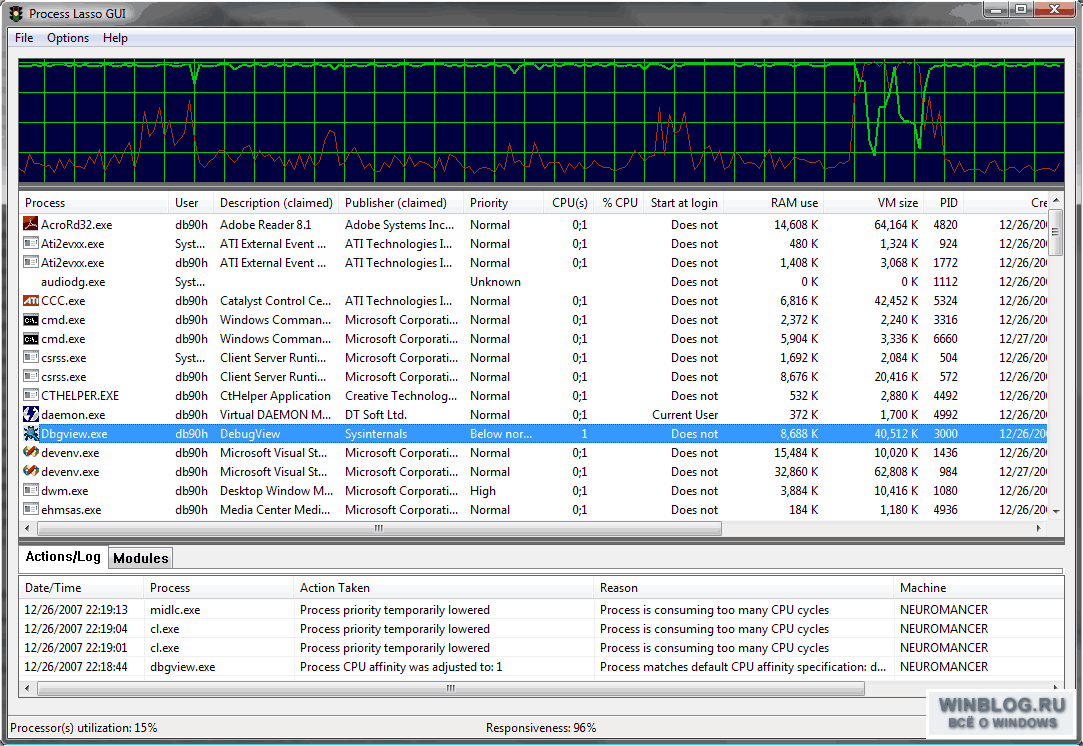Select the CTHELPER.EXE row
The width and height of the screenshot is (1083, 746).
(x=533, y=396)
